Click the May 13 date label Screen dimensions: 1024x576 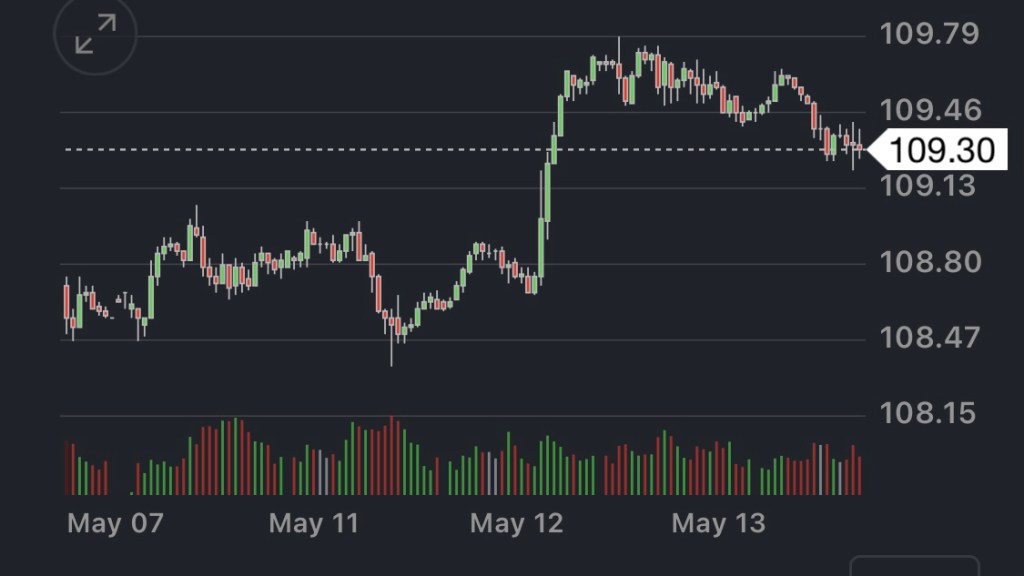pos(718,523)
